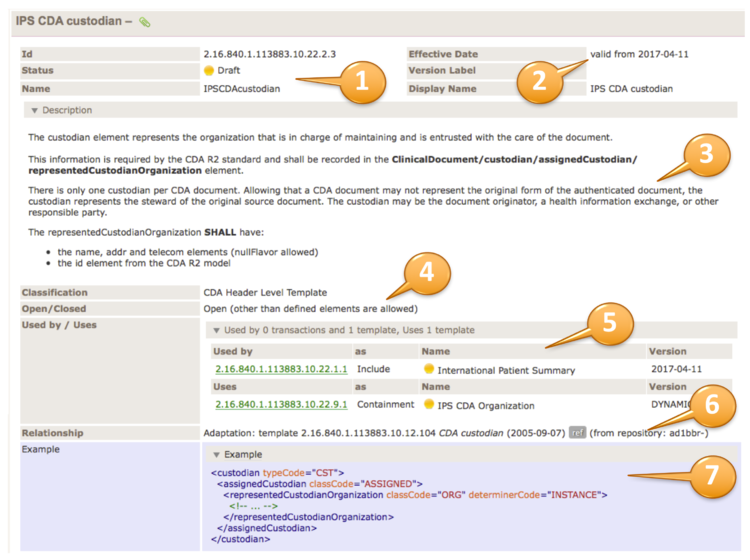Open template link 2.16.840.1.113883.10.22.9.1
This screenshot has width=750, height=560.
point(281,405)
